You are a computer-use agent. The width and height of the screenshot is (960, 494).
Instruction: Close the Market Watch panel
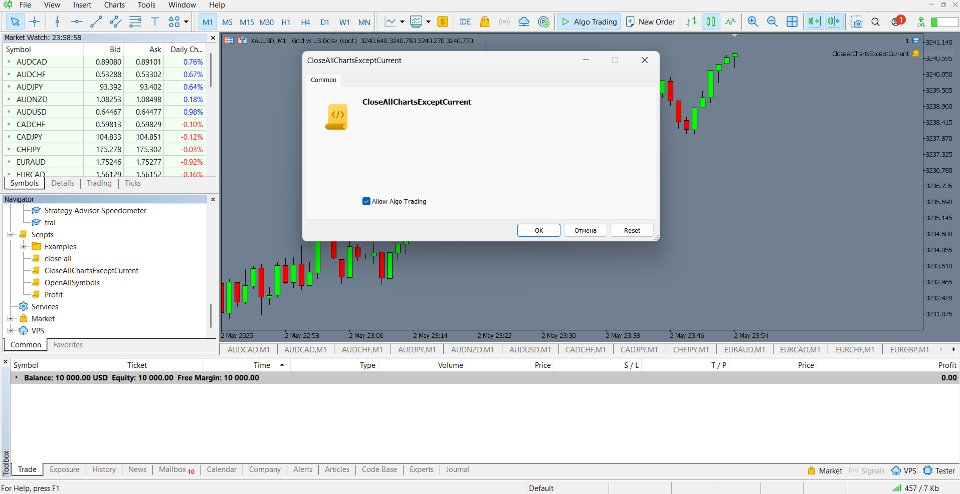click(213, 37)
